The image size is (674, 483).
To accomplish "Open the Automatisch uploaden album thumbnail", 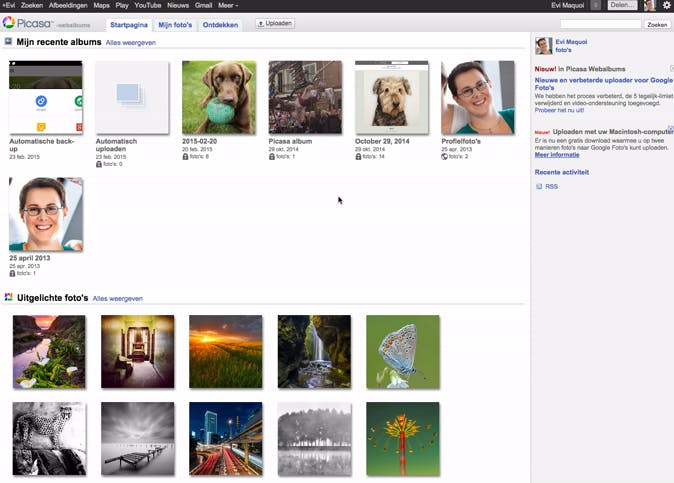I will coord(132,97).
